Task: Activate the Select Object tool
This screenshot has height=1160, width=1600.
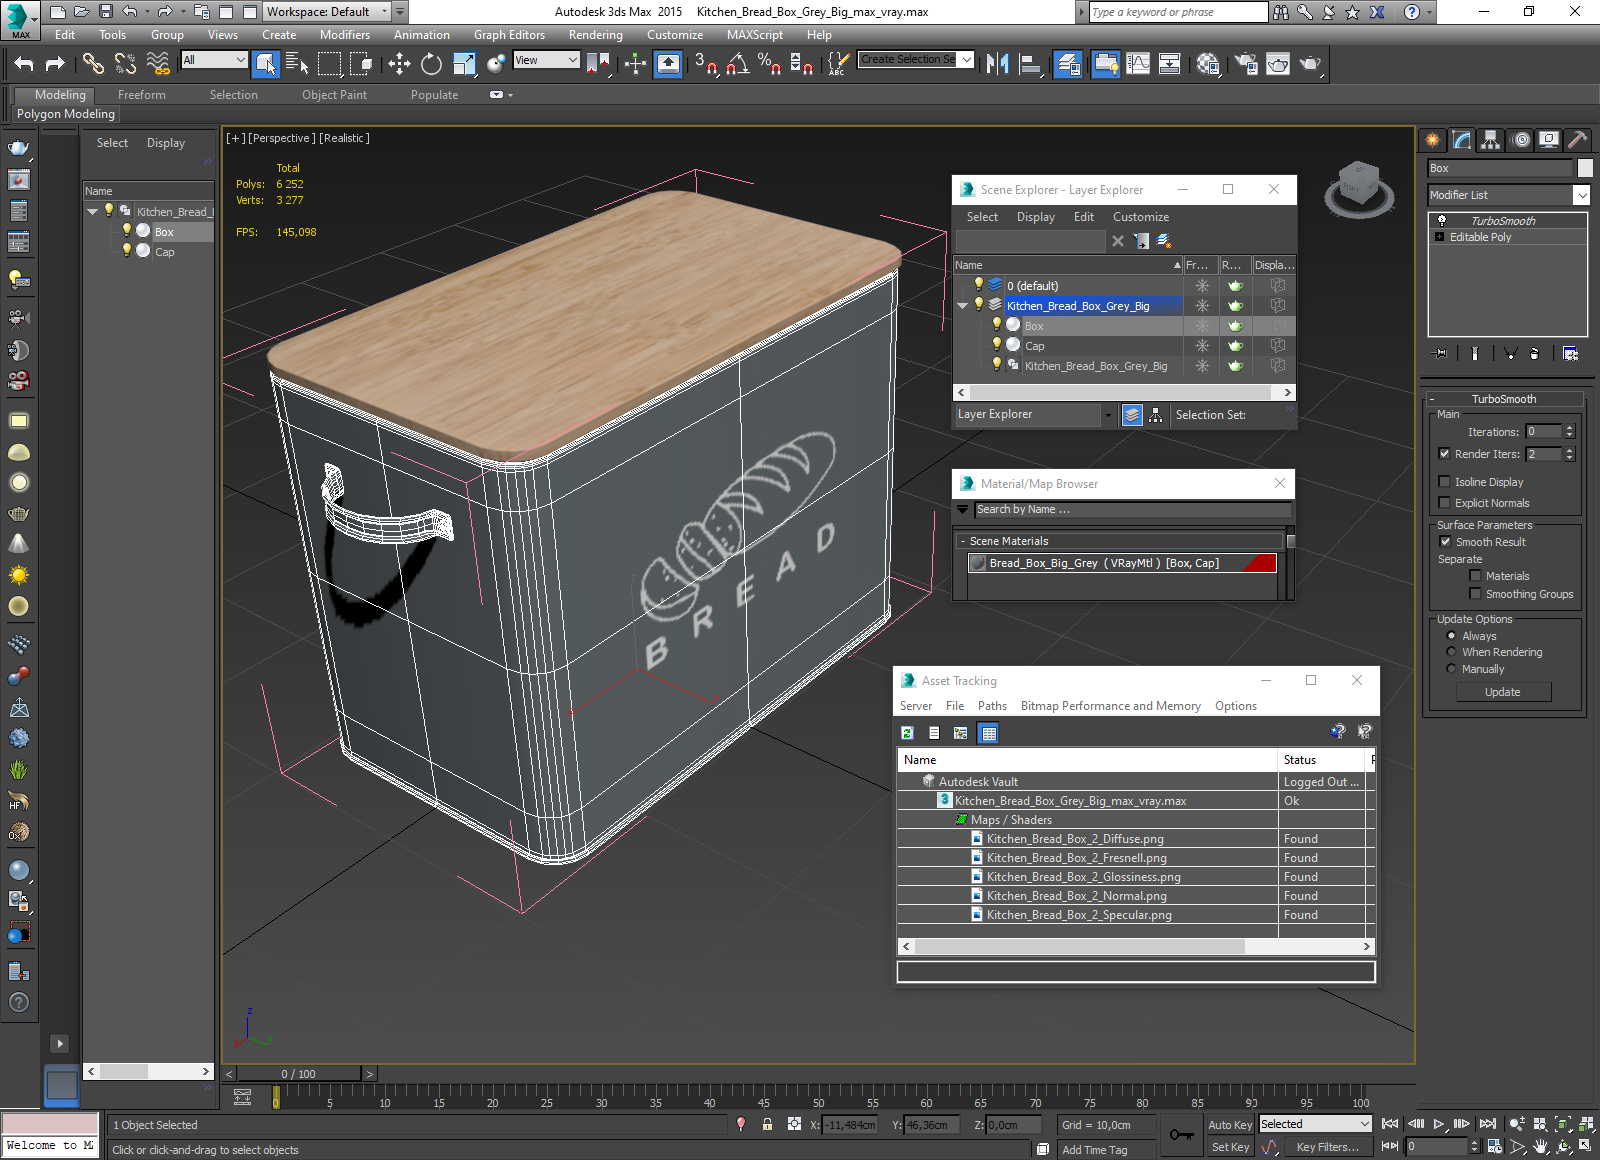Action: point(266,64)
